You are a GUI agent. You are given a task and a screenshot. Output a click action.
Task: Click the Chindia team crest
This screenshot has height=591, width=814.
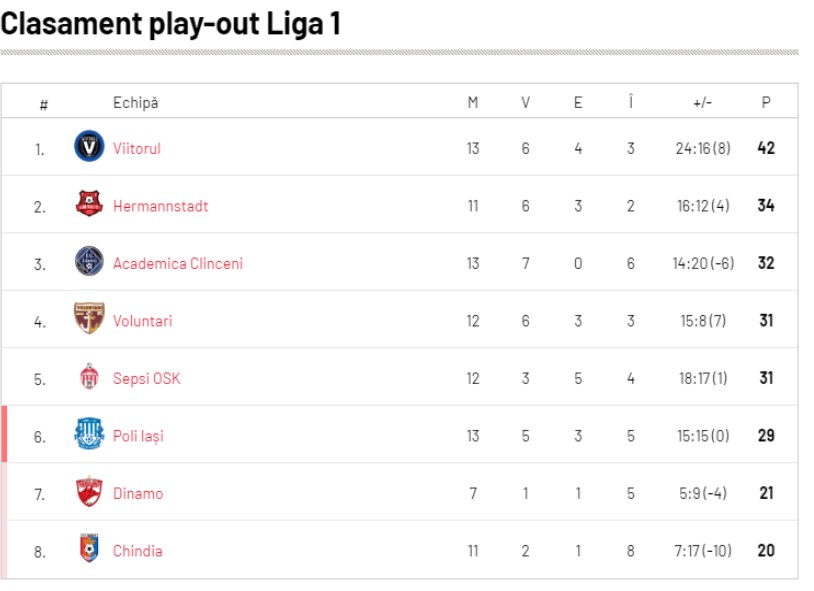click(x=89, y=549)
